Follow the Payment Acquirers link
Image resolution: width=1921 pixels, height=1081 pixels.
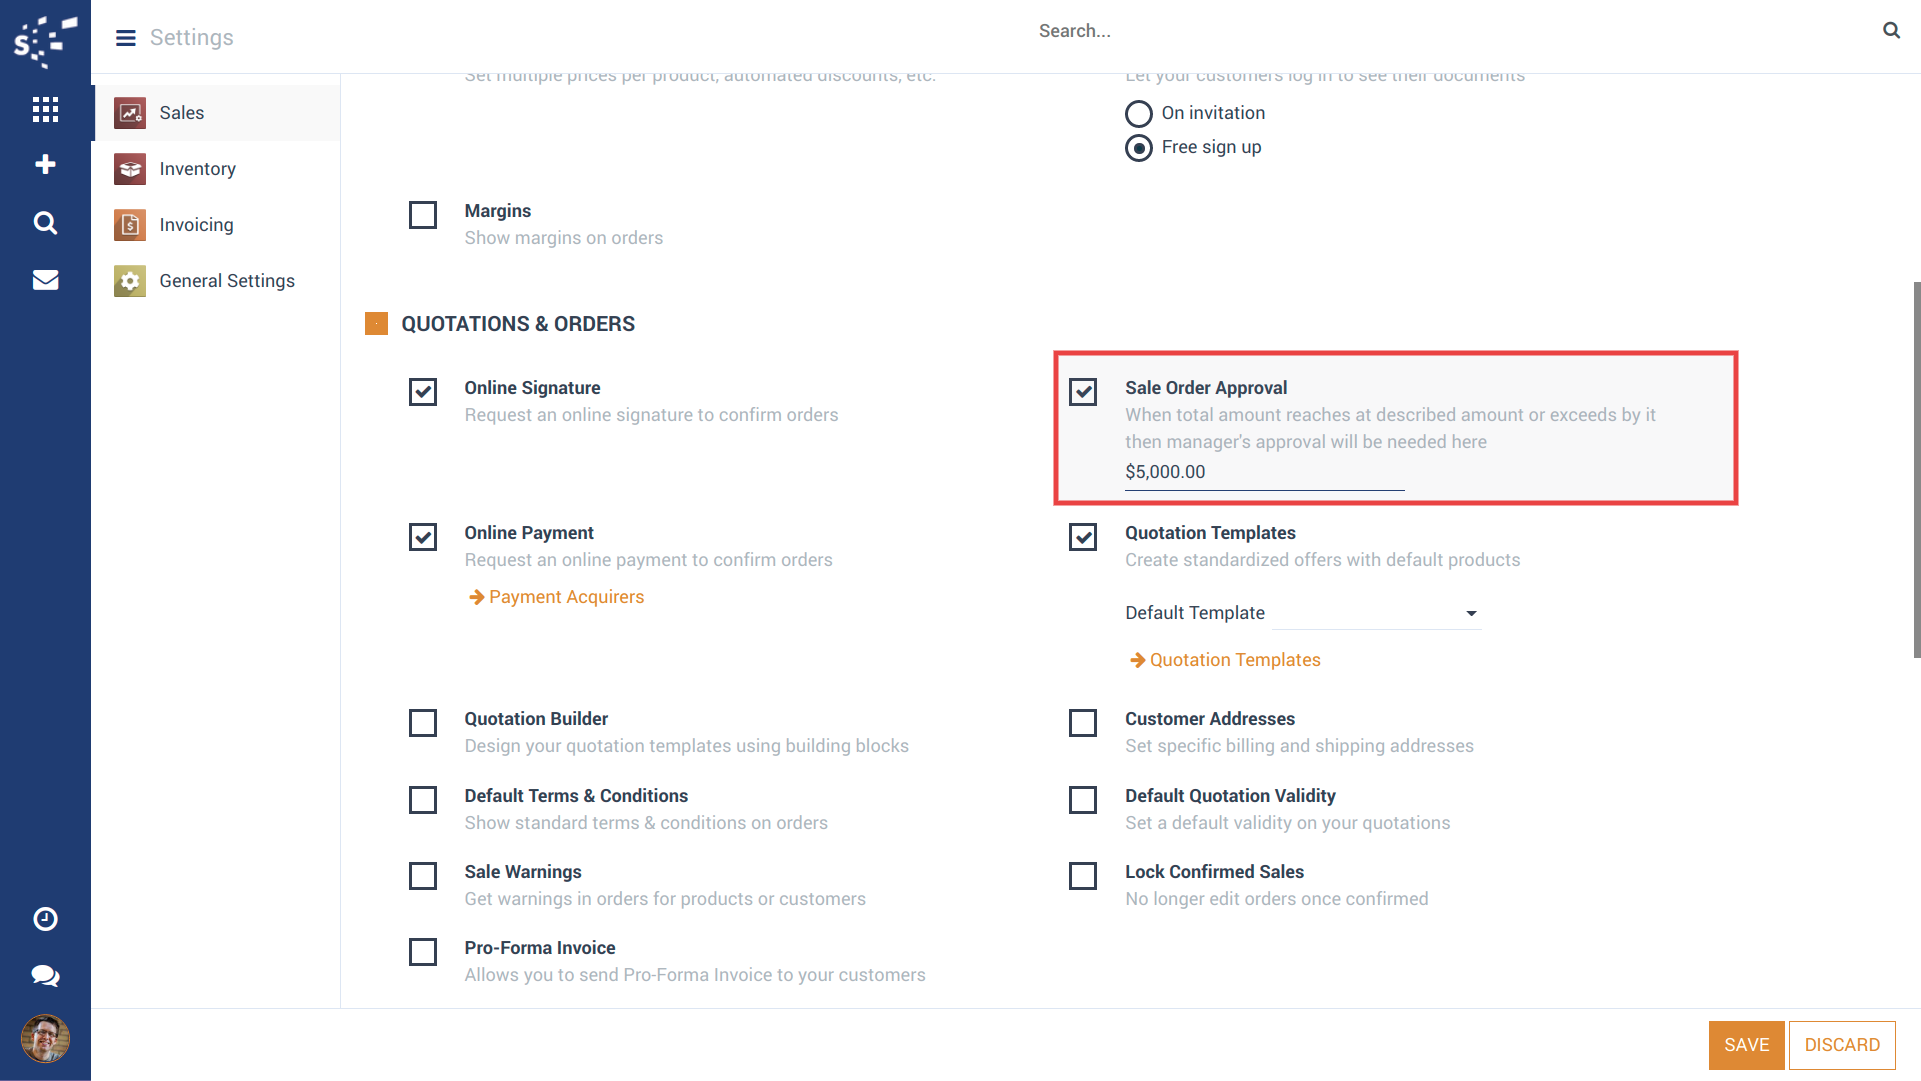tap(566, 597)
